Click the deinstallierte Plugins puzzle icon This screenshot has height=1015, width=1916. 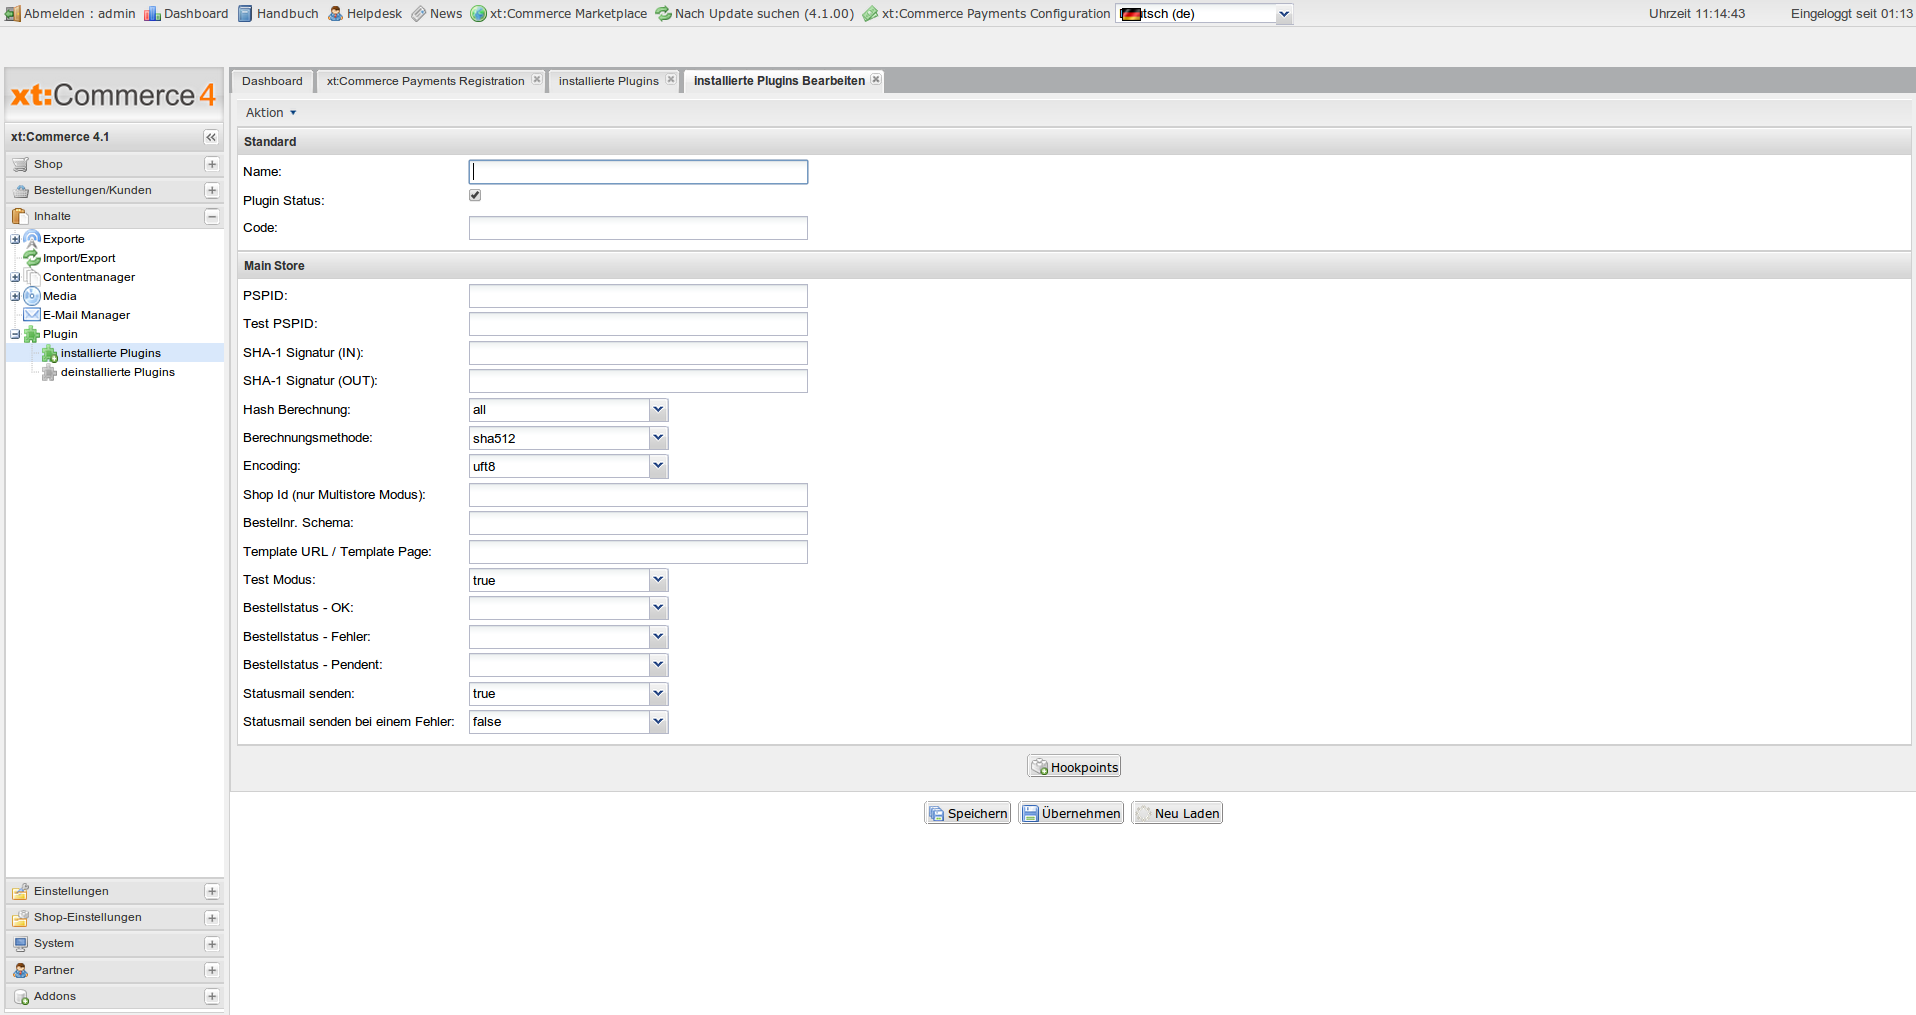[49, 372]
